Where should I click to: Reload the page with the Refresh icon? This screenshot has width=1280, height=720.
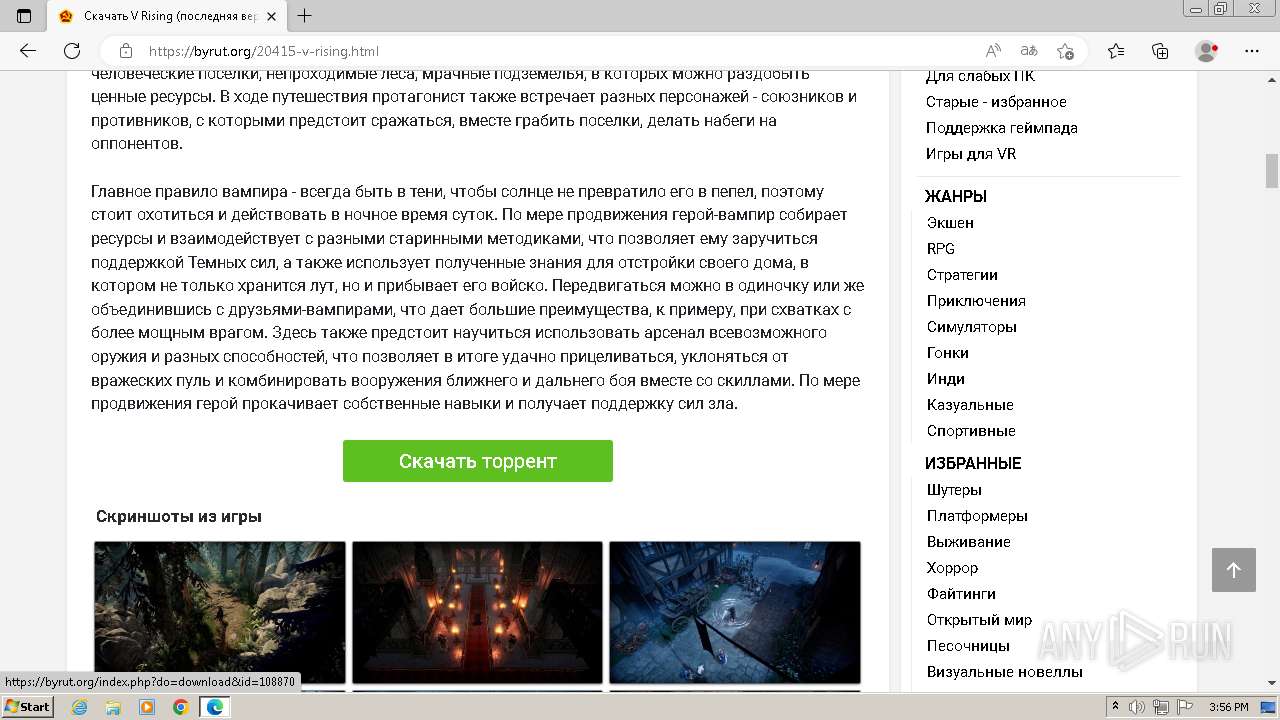72,51
